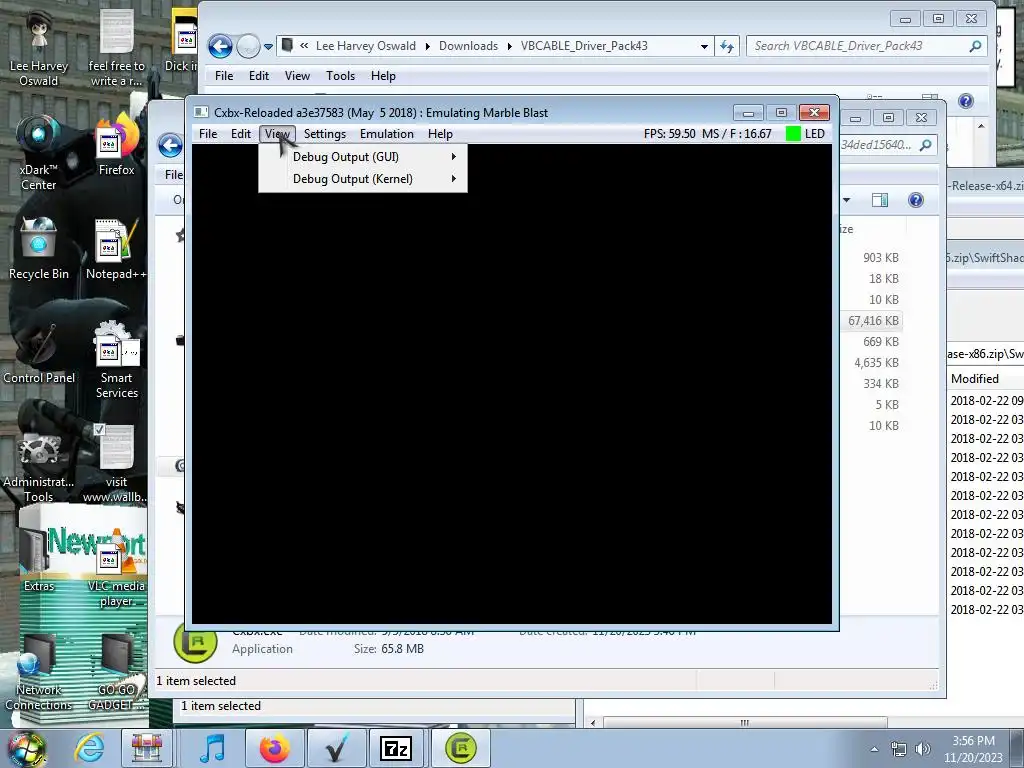
Task: Open Lee Harvey Oswald desktop icon
Action: click(39, 48)
